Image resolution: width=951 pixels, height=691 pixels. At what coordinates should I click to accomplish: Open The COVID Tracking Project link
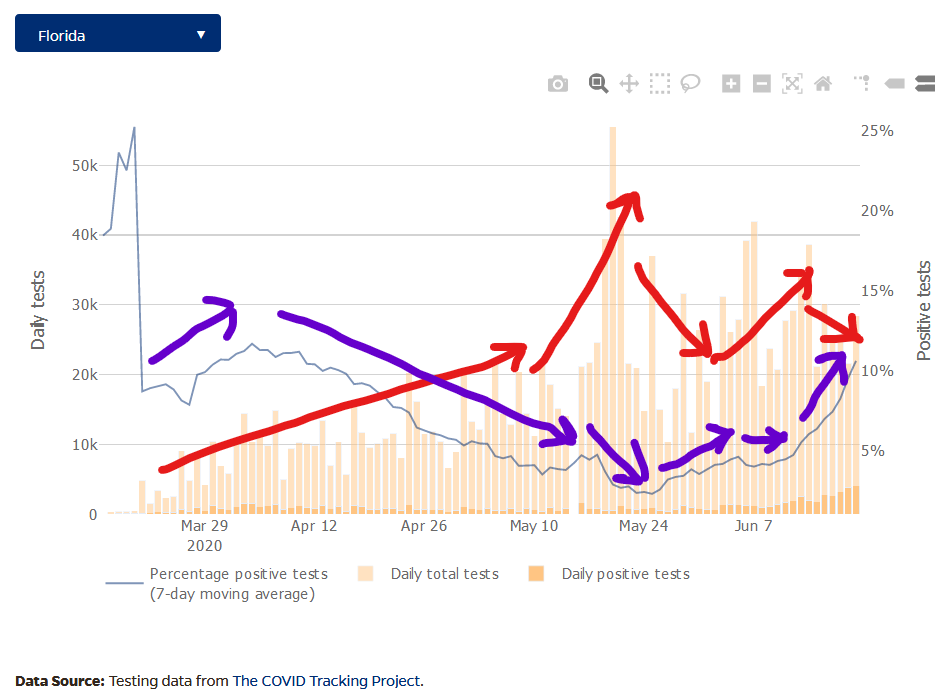[326, 681]
